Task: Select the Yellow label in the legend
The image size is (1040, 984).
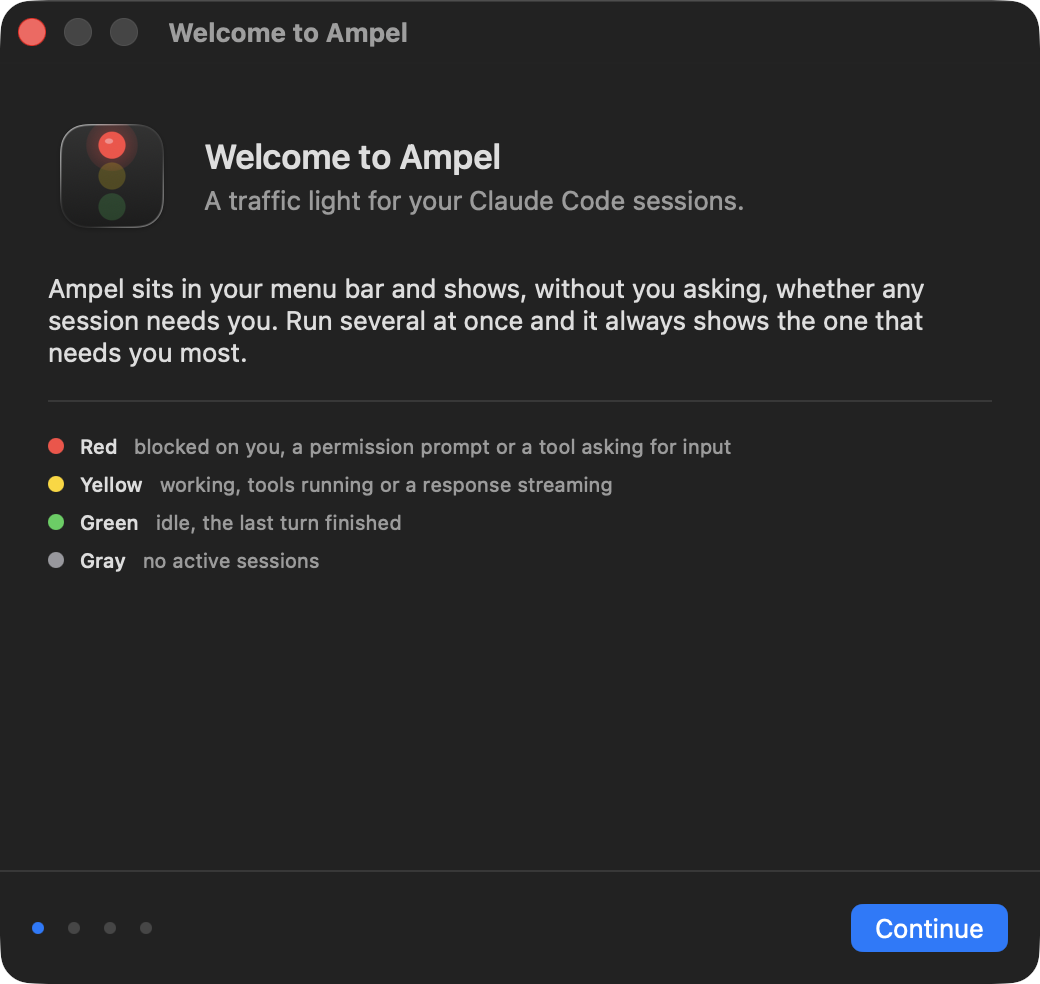Action: [111, 485]
